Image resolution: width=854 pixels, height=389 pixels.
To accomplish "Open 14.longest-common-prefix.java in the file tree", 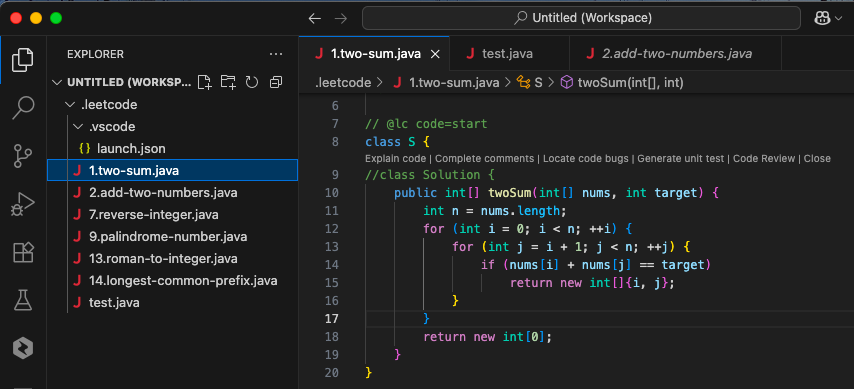I will (173, 281).
